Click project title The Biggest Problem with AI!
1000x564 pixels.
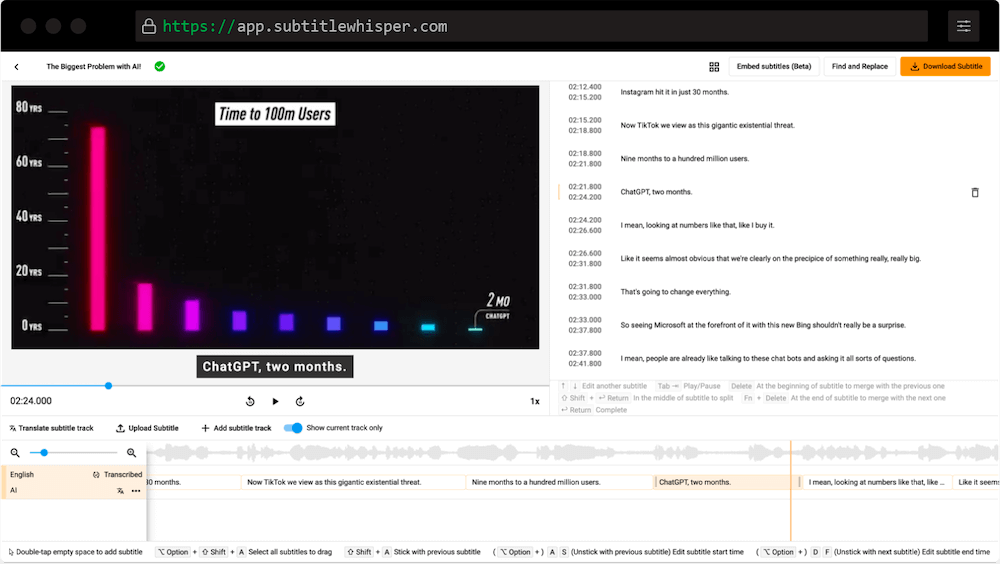tap(94, 66)
